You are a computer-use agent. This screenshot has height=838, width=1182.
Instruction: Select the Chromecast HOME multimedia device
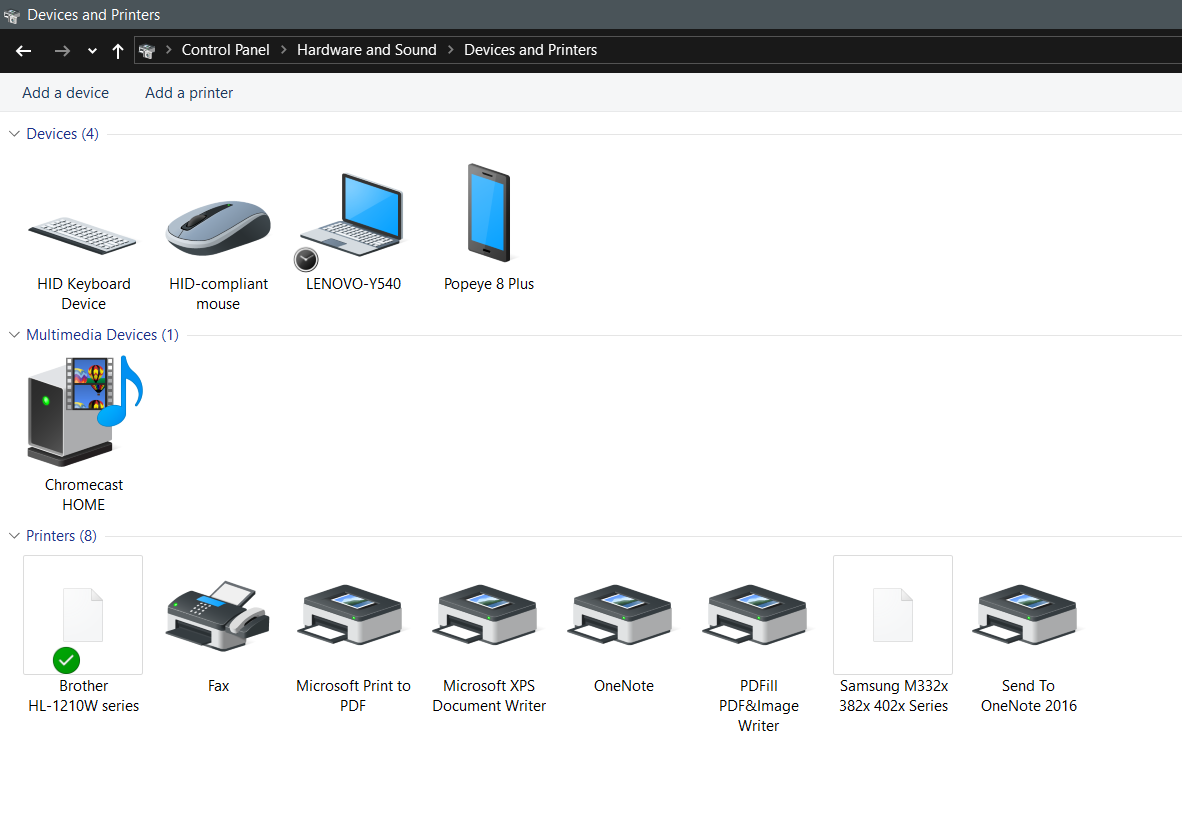click(84, 411)
